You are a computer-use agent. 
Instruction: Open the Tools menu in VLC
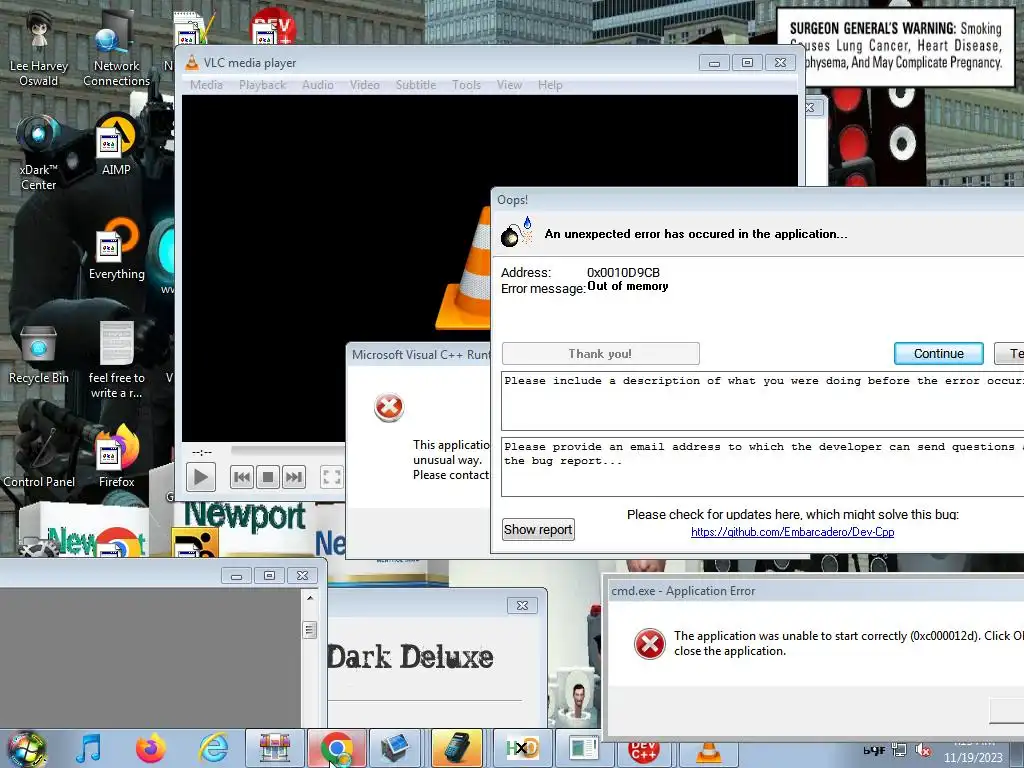tap(466, 85)
